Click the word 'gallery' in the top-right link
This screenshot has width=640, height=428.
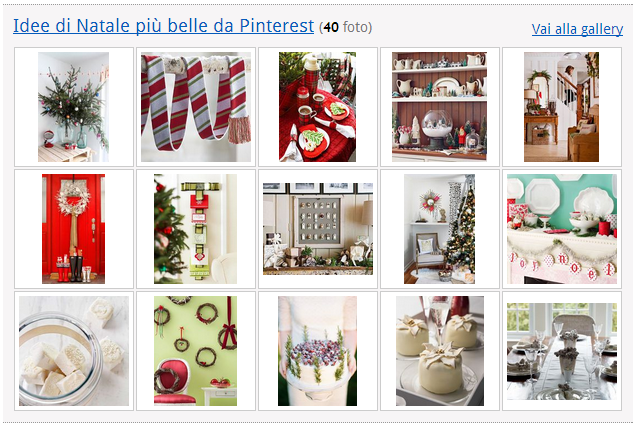(602, 29)
